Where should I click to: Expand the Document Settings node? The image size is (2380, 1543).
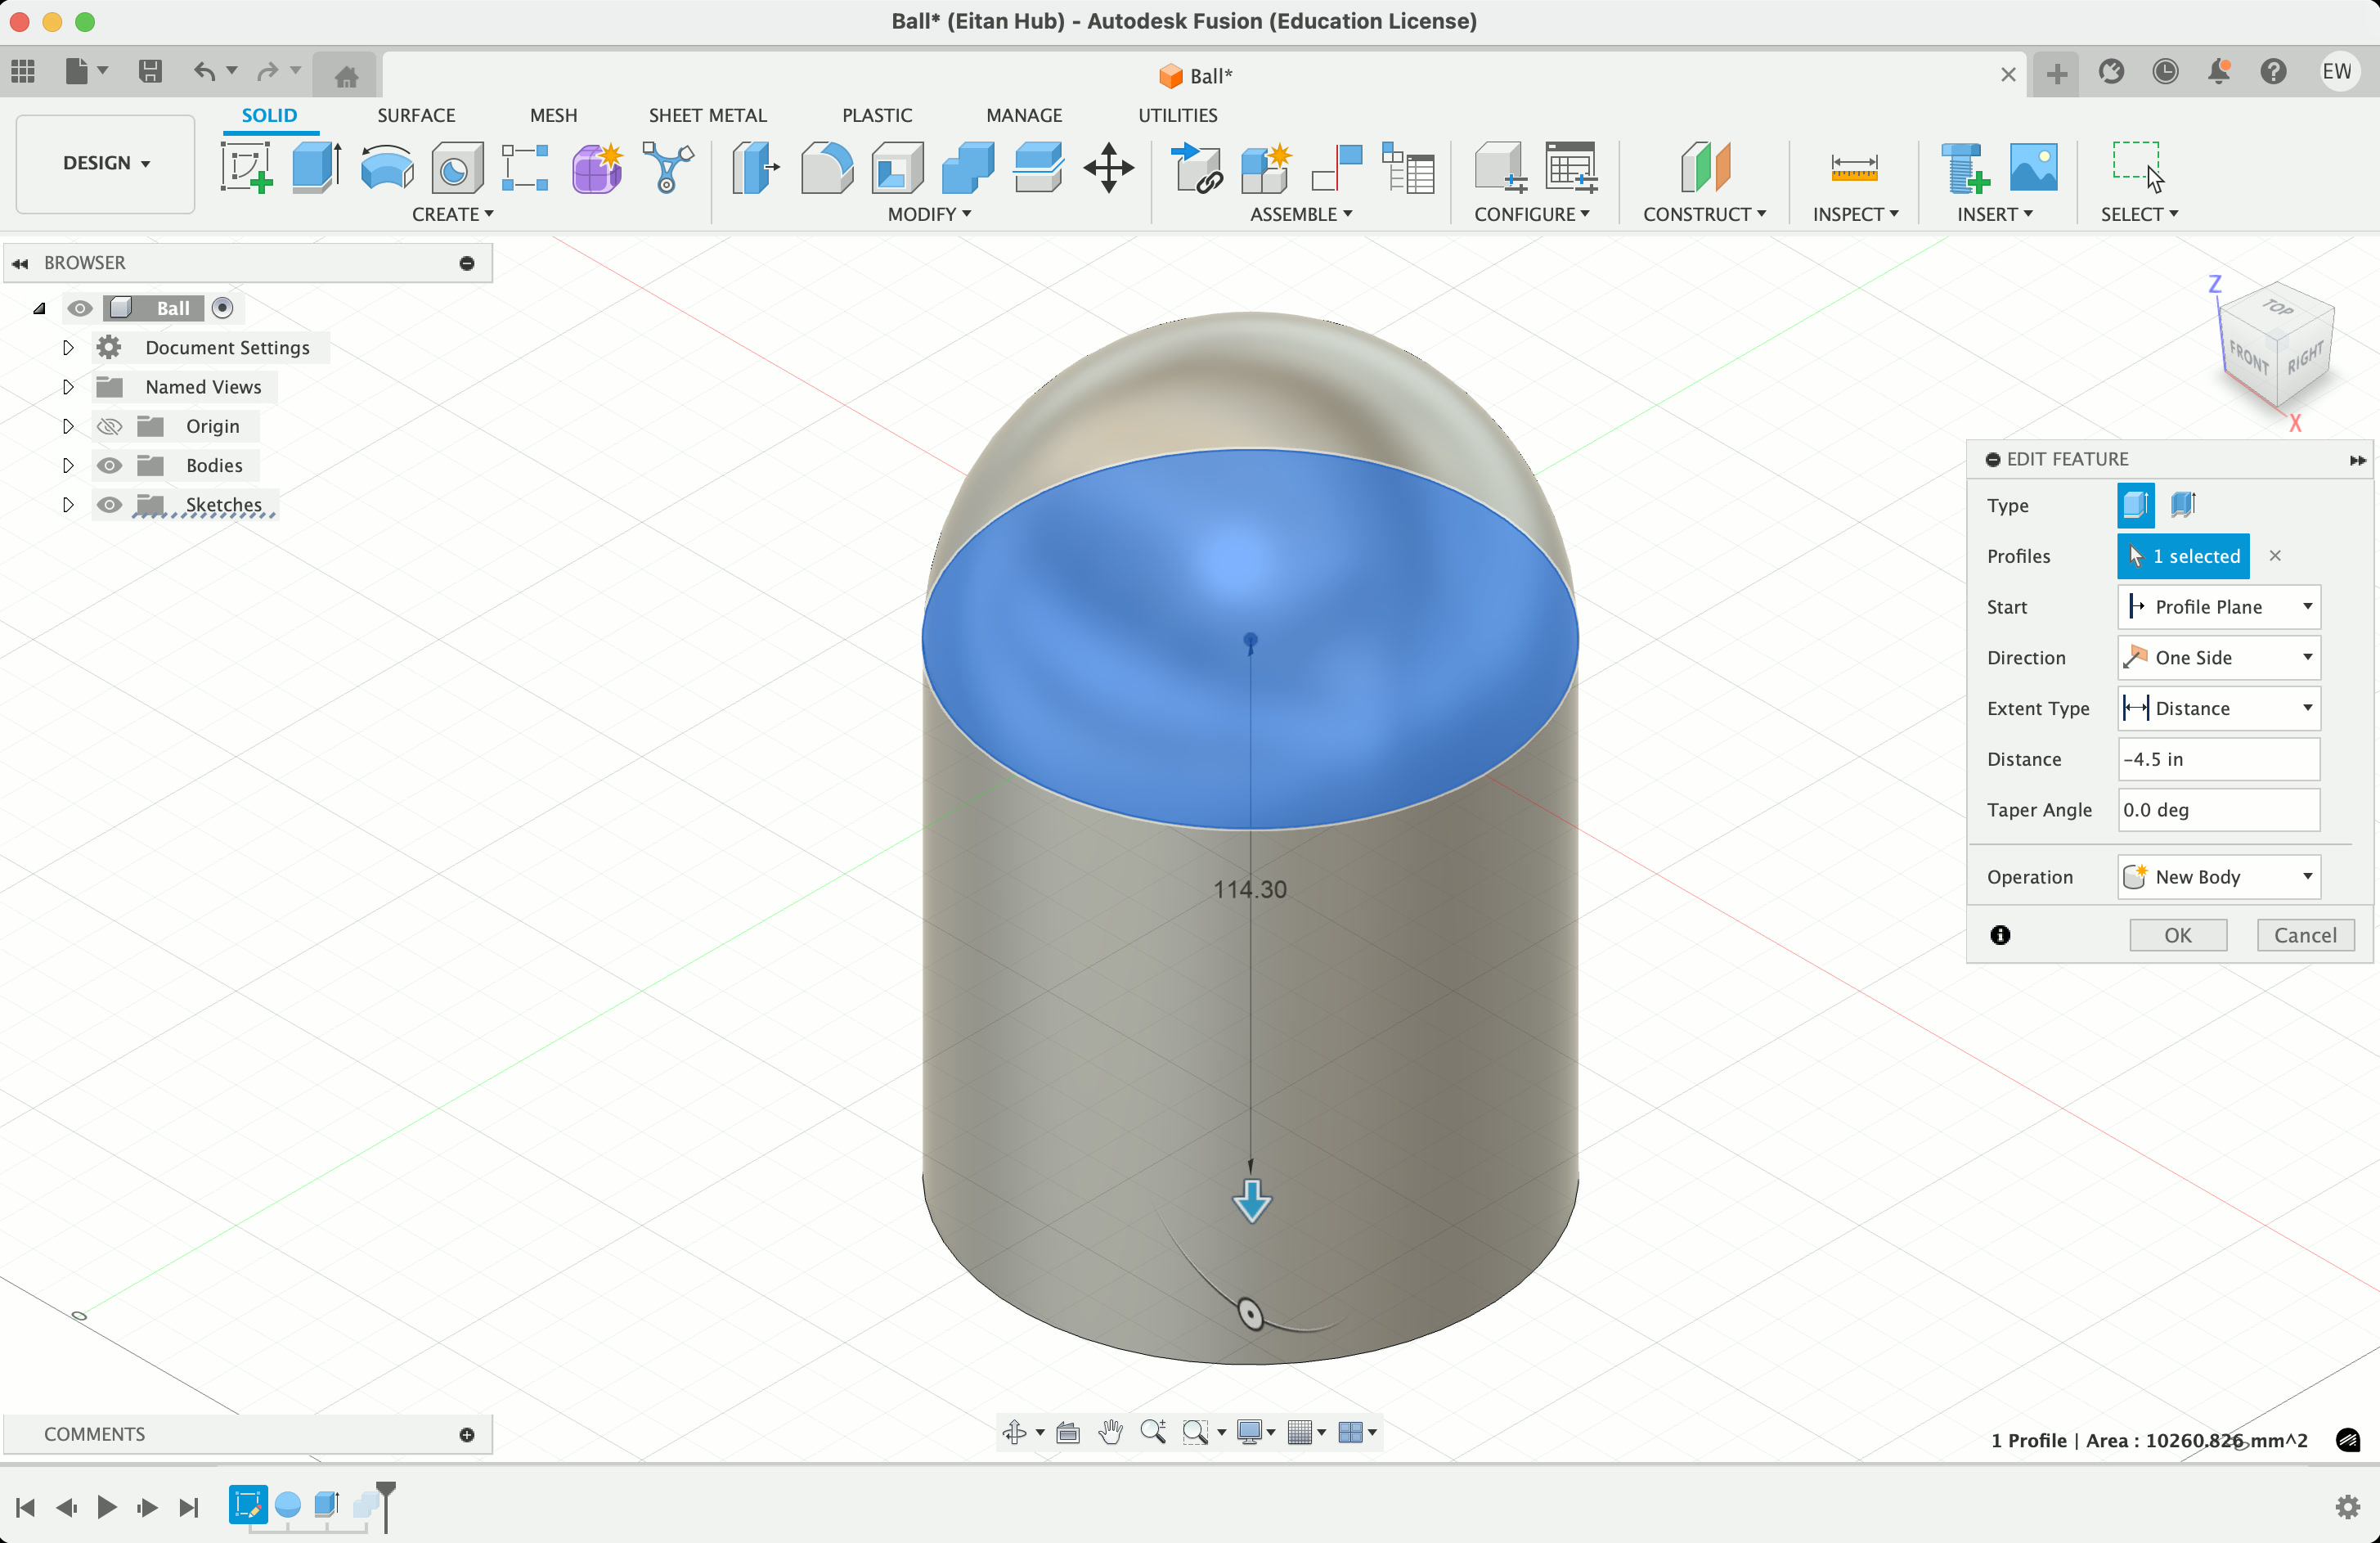[67, 347]
